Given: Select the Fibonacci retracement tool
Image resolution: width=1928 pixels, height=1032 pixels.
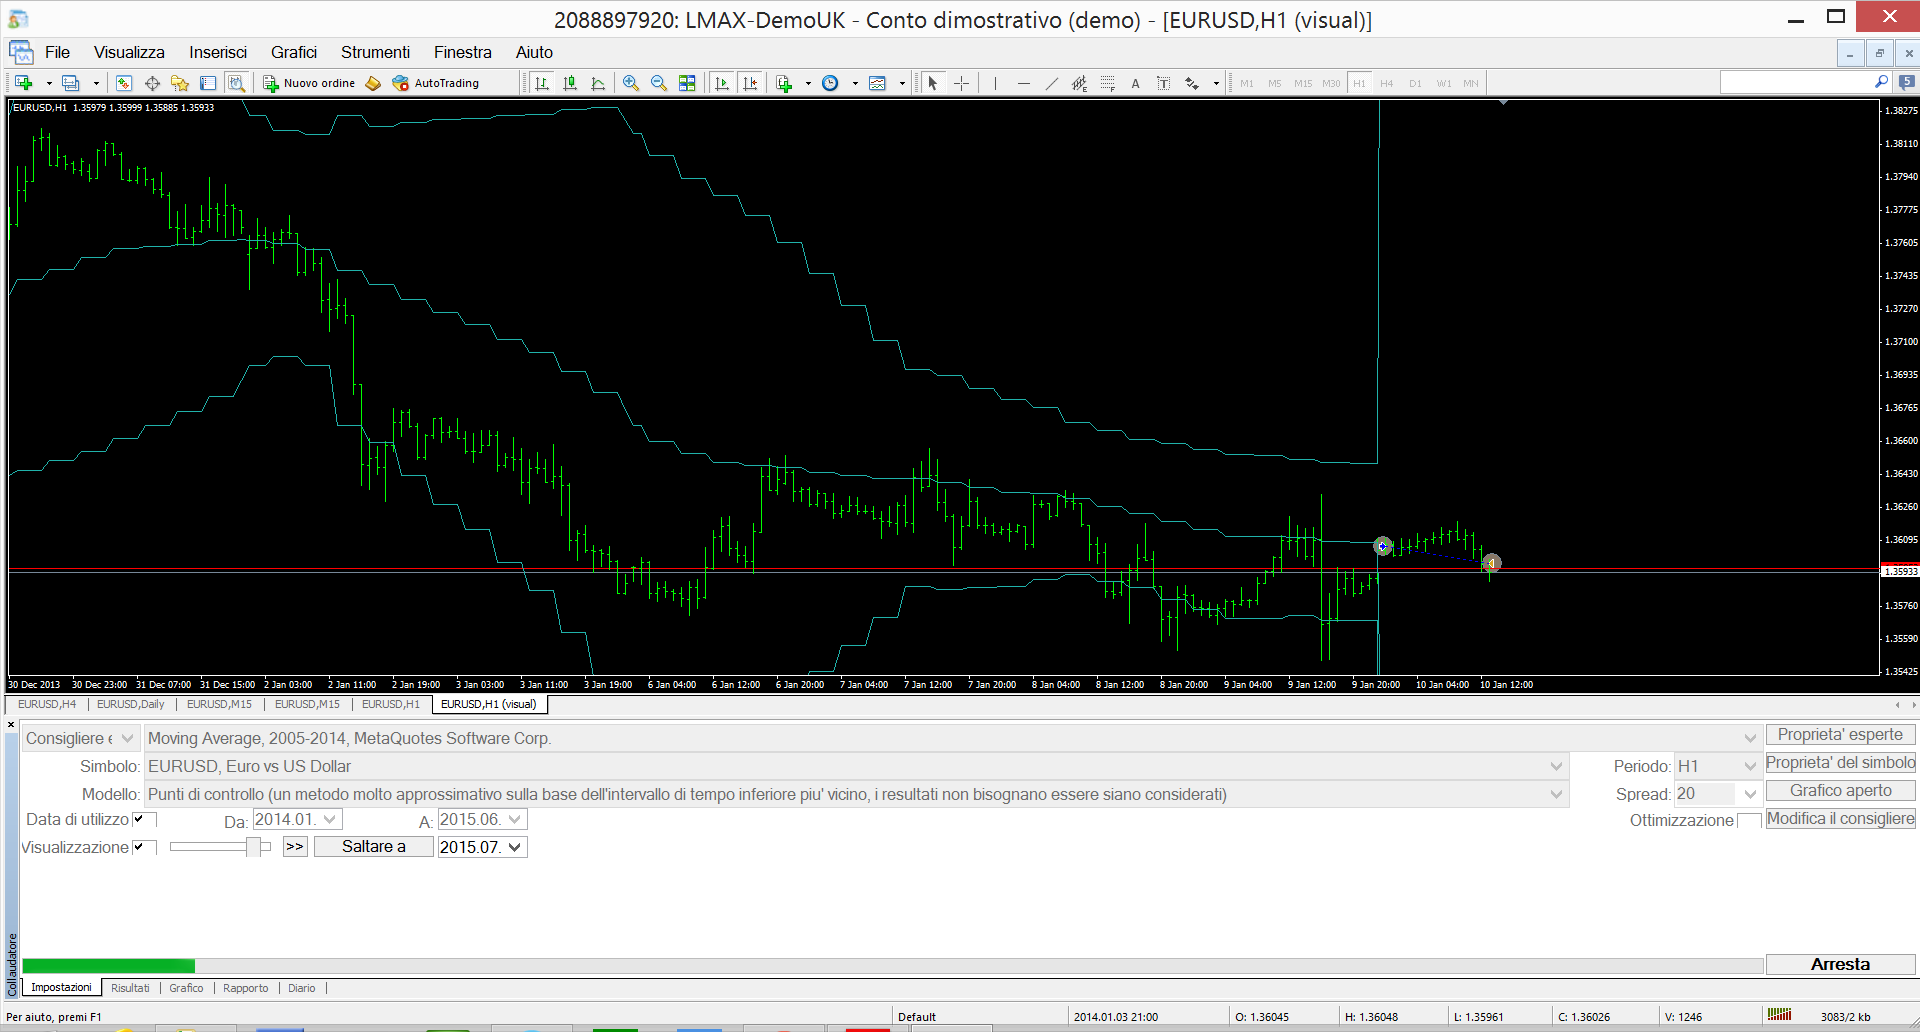Looking at the screenshot, I should [1107, 83].
